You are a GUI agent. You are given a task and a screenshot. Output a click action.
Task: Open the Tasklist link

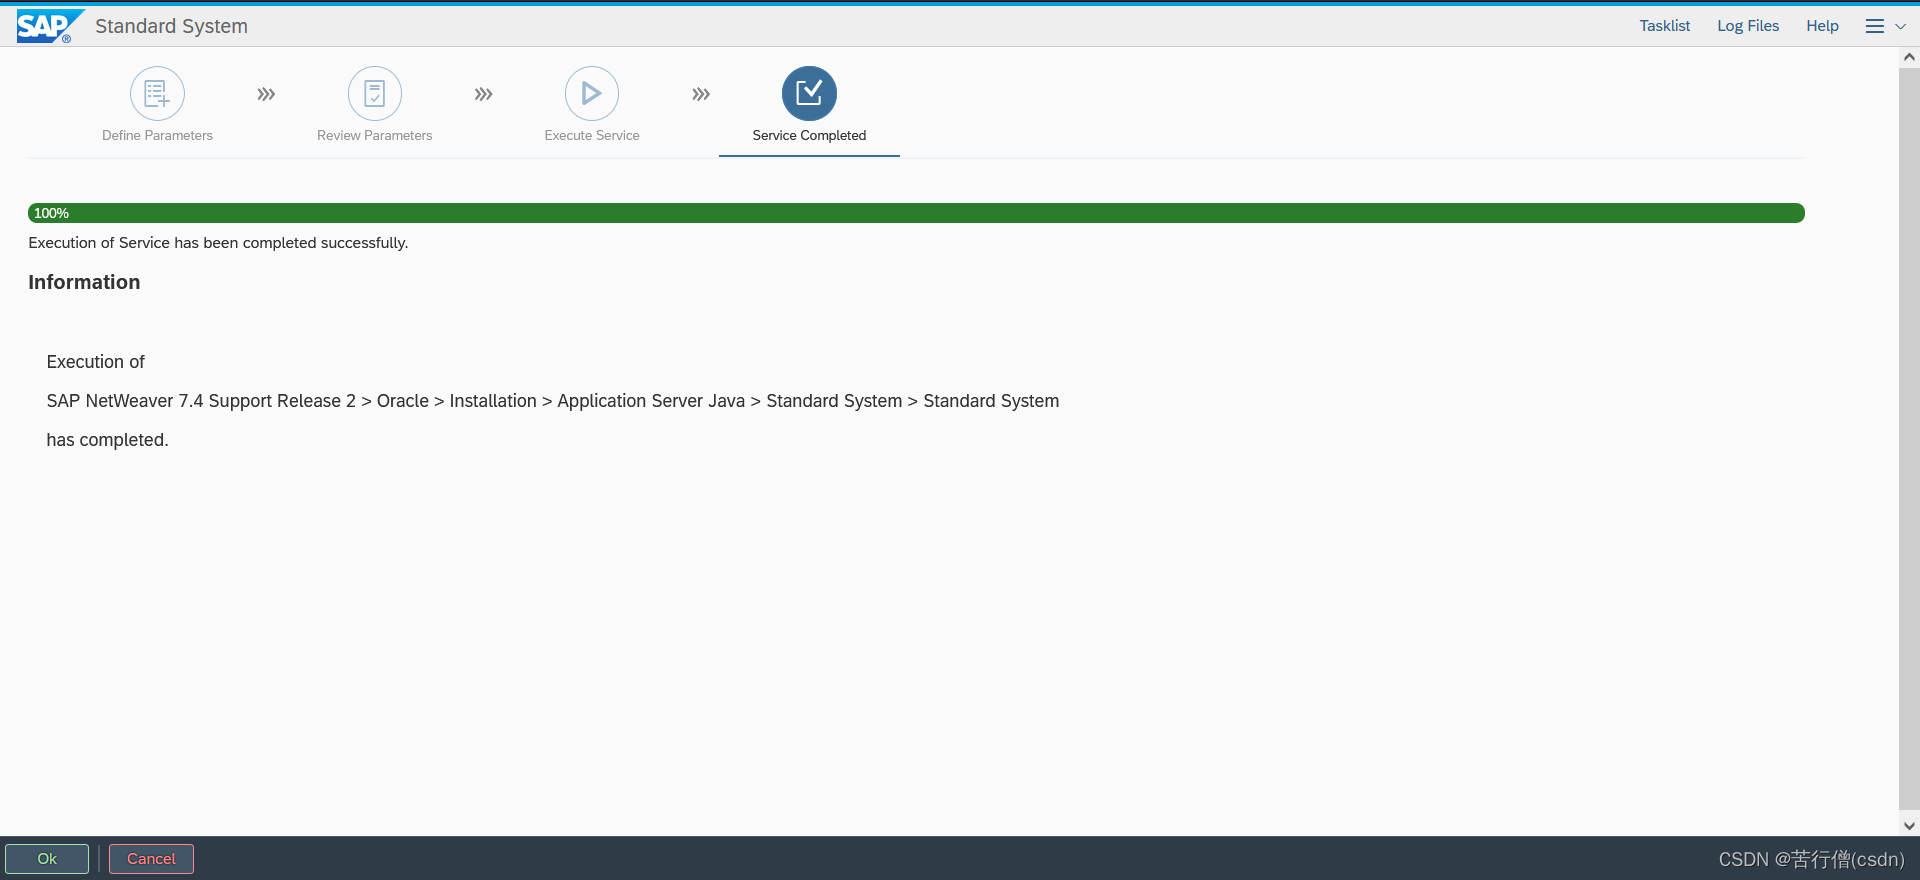[1664, 26]
